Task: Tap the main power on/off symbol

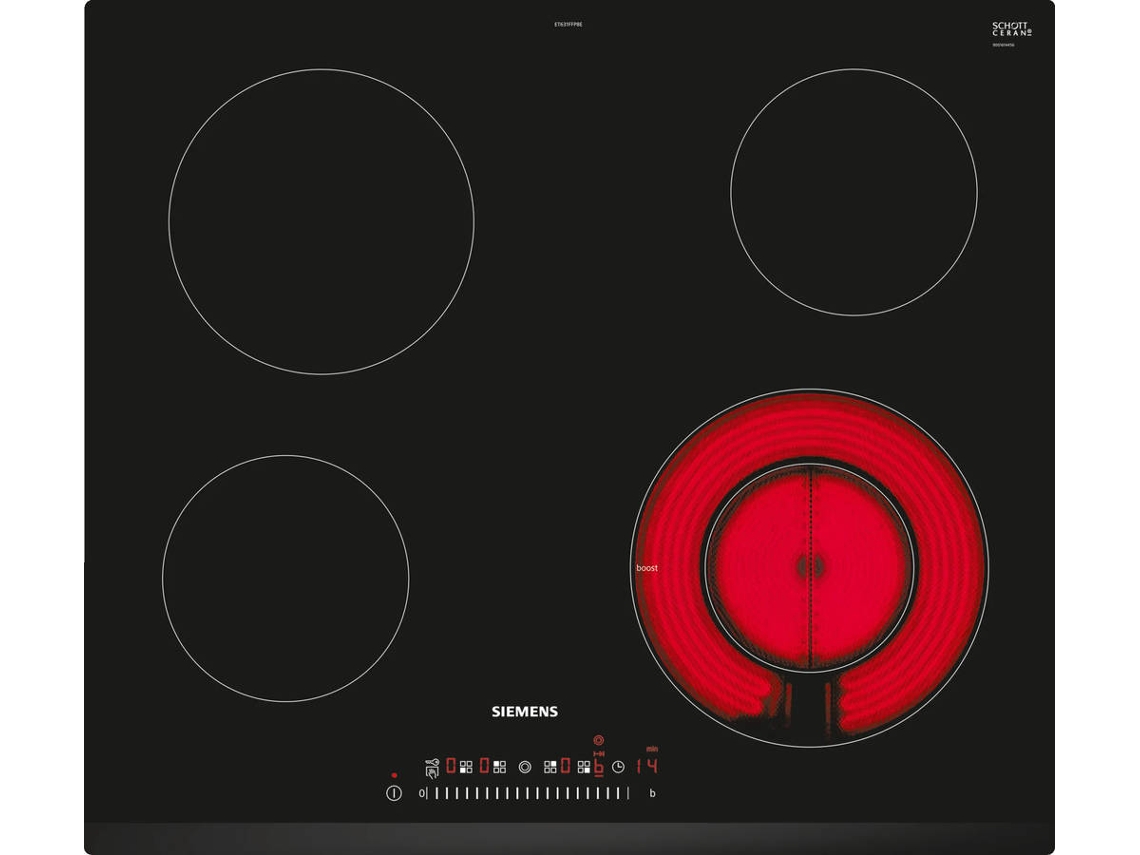Action: [394, 793]
